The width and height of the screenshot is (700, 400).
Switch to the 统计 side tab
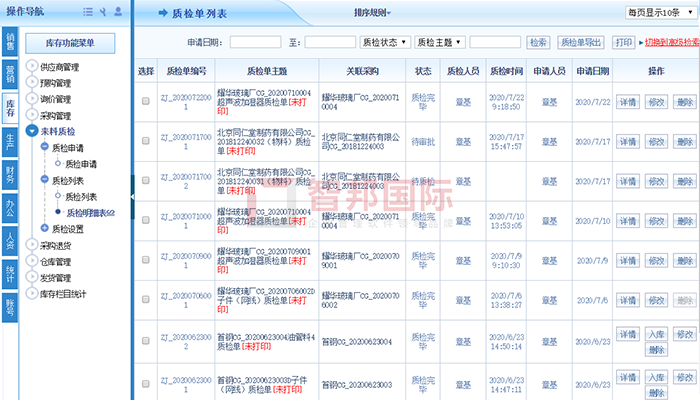click(x=10, y=274)
